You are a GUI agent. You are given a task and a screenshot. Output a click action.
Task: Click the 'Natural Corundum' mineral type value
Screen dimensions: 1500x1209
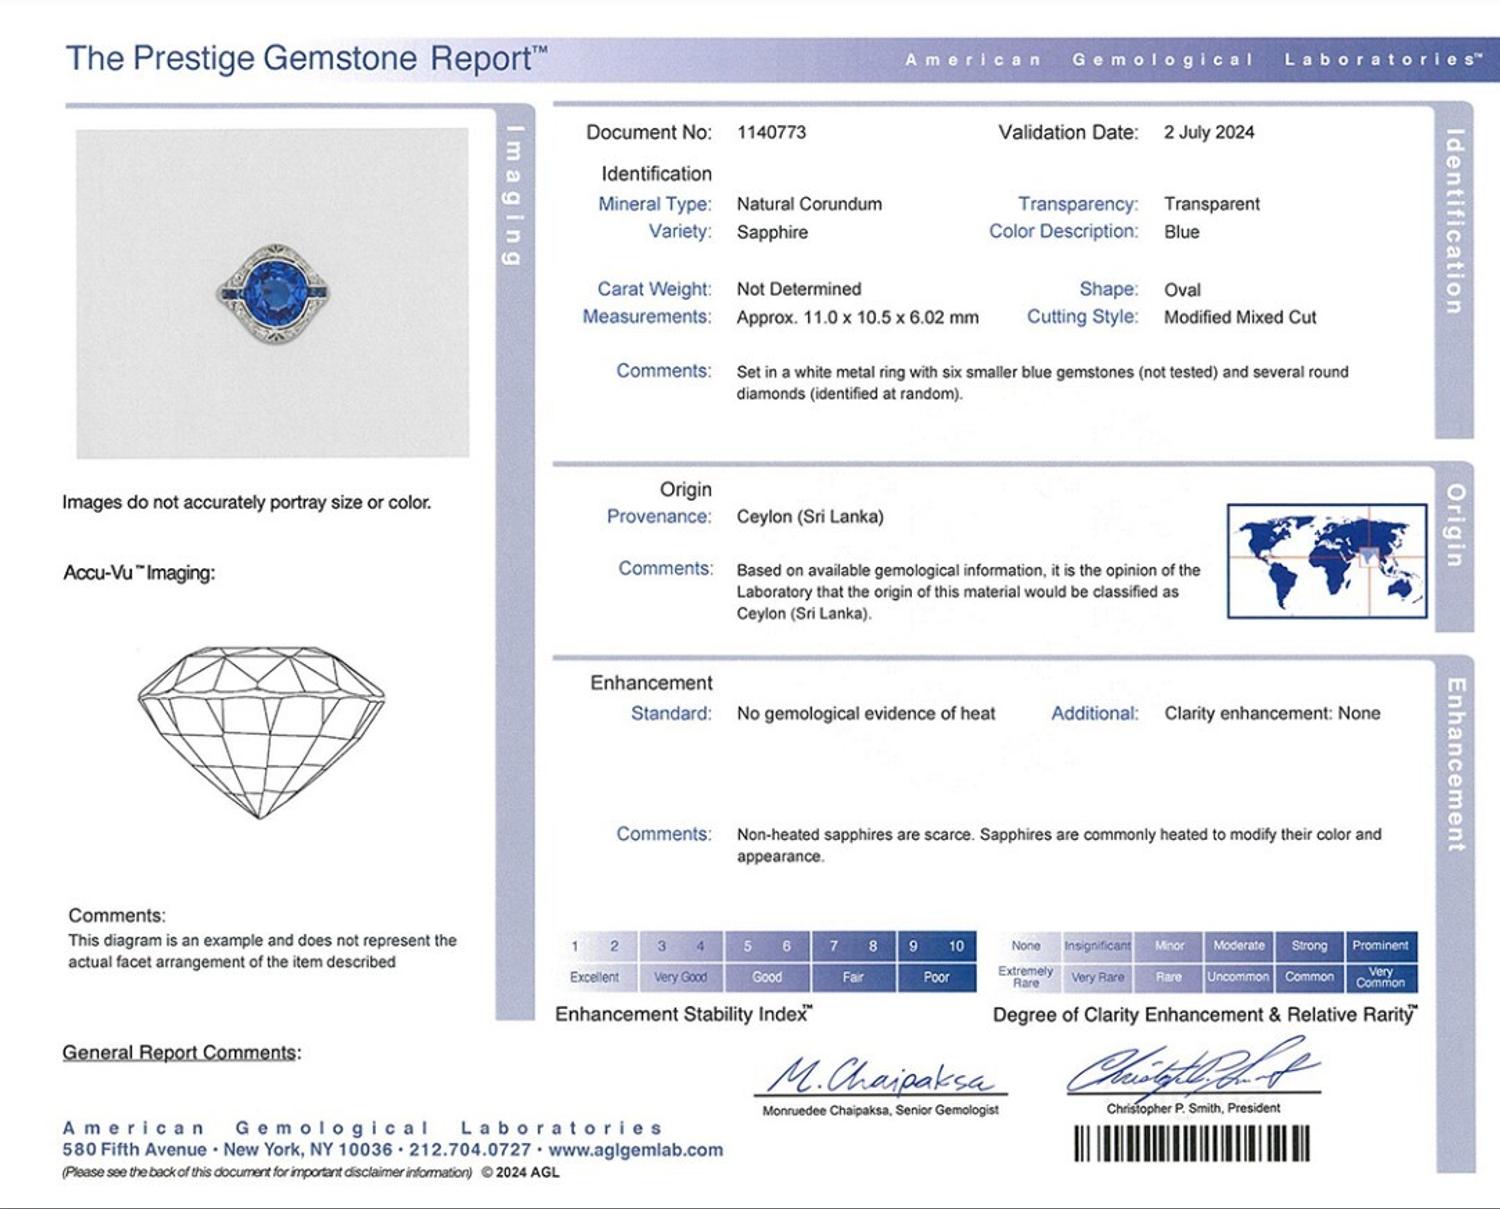(x=809, y=204)
